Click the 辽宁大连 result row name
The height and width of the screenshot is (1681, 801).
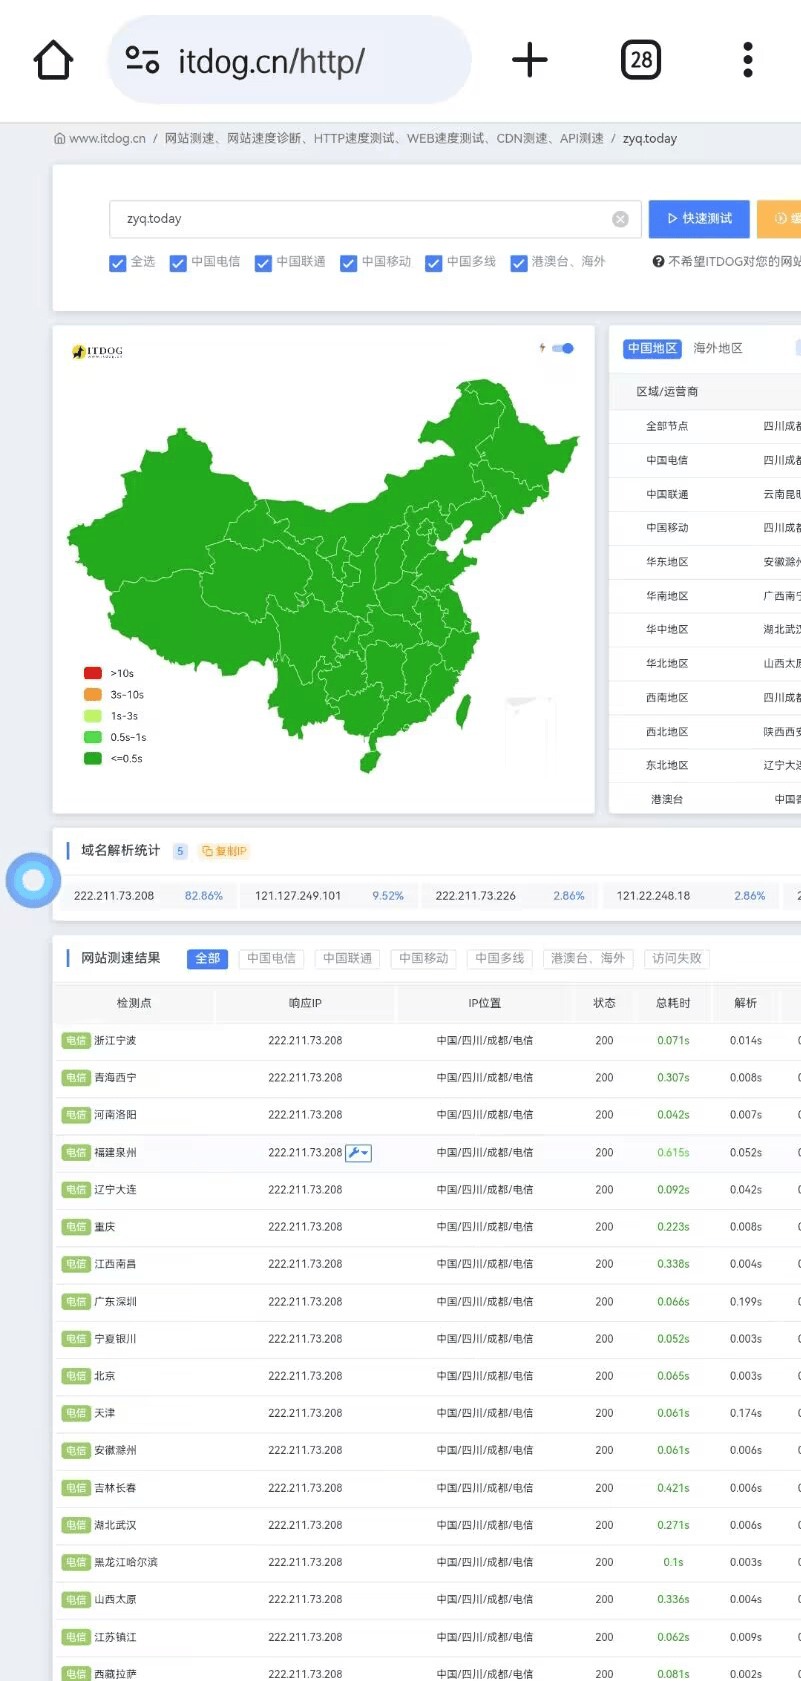(115, 1190)
